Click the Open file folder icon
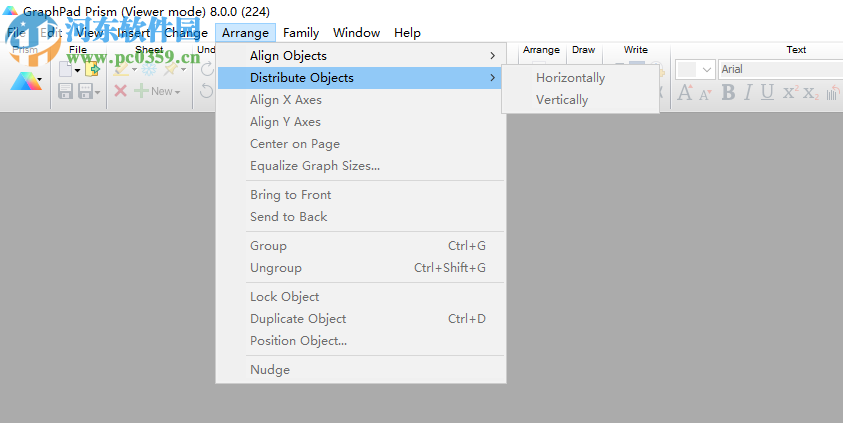The image size is (843, 423). [92, 69]
